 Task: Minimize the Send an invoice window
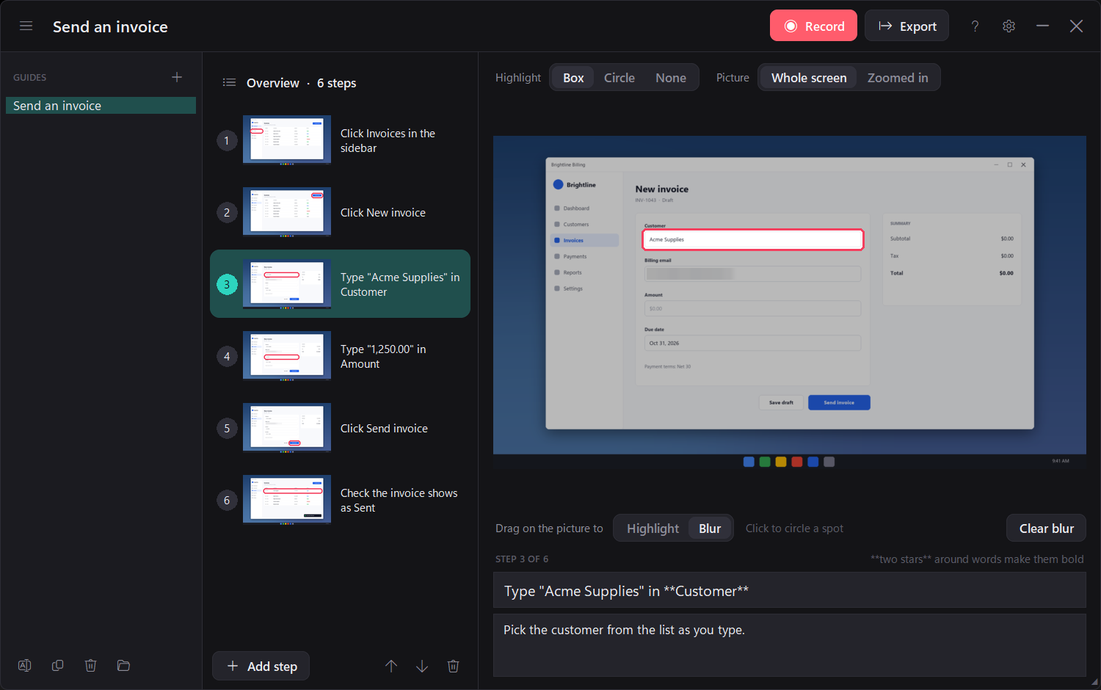pos(1043,26)
